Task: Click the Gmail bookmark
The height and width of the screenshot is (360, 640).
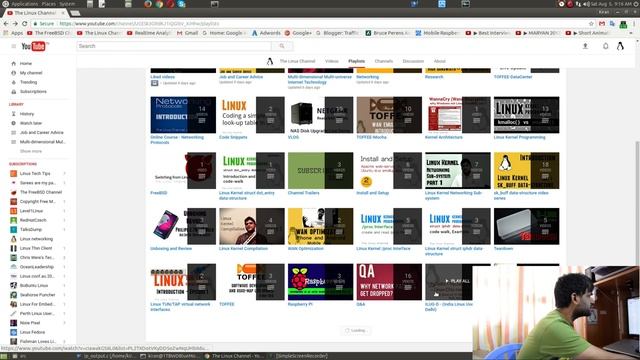Action: pos(187,33)
